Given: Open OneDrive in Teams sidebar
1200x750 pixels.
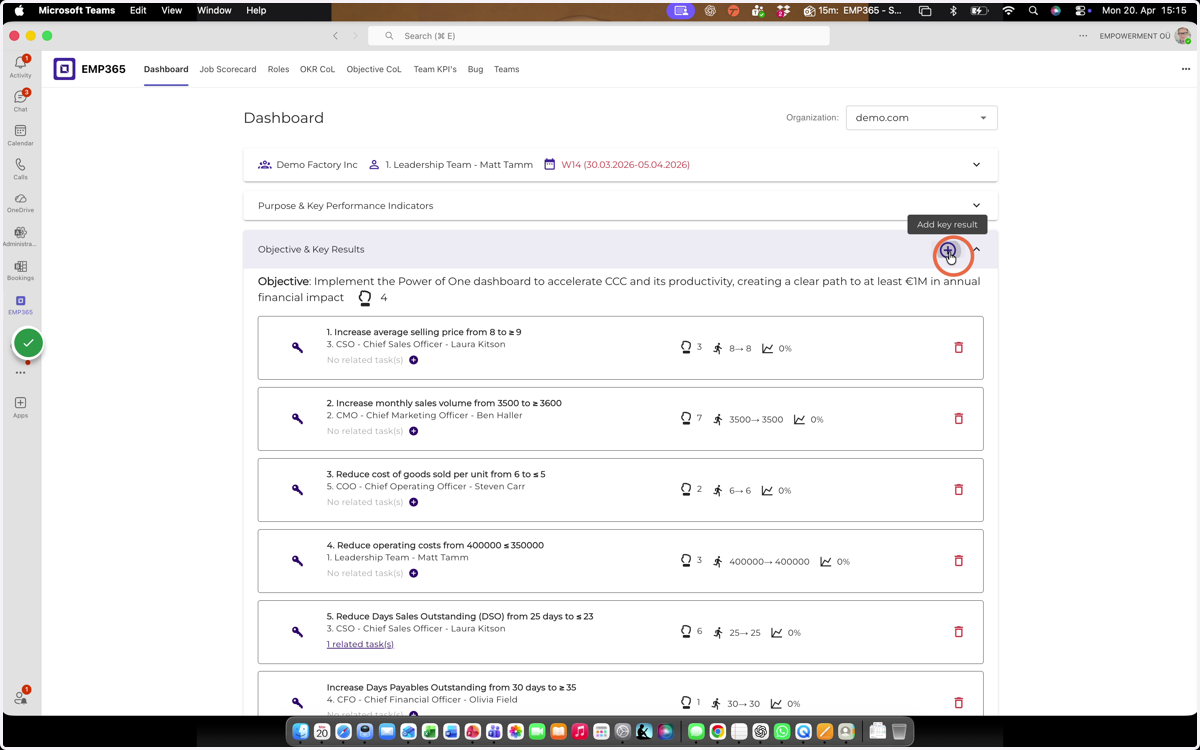Looking at the screenshot, I should click(x=20, y=202).
